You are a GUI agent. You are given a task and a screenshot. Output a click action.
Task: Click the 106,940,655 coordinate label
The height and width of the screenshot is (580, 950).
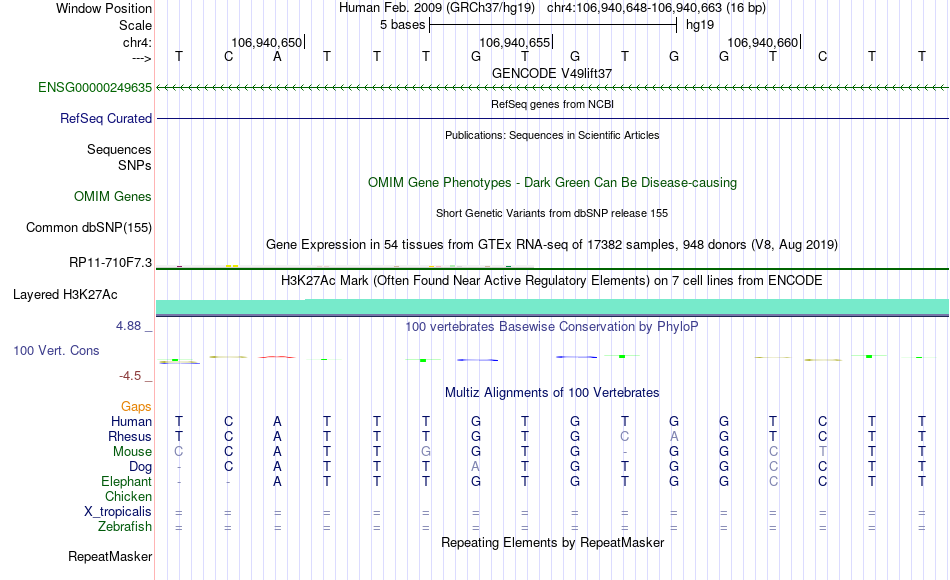coord(514,42)
